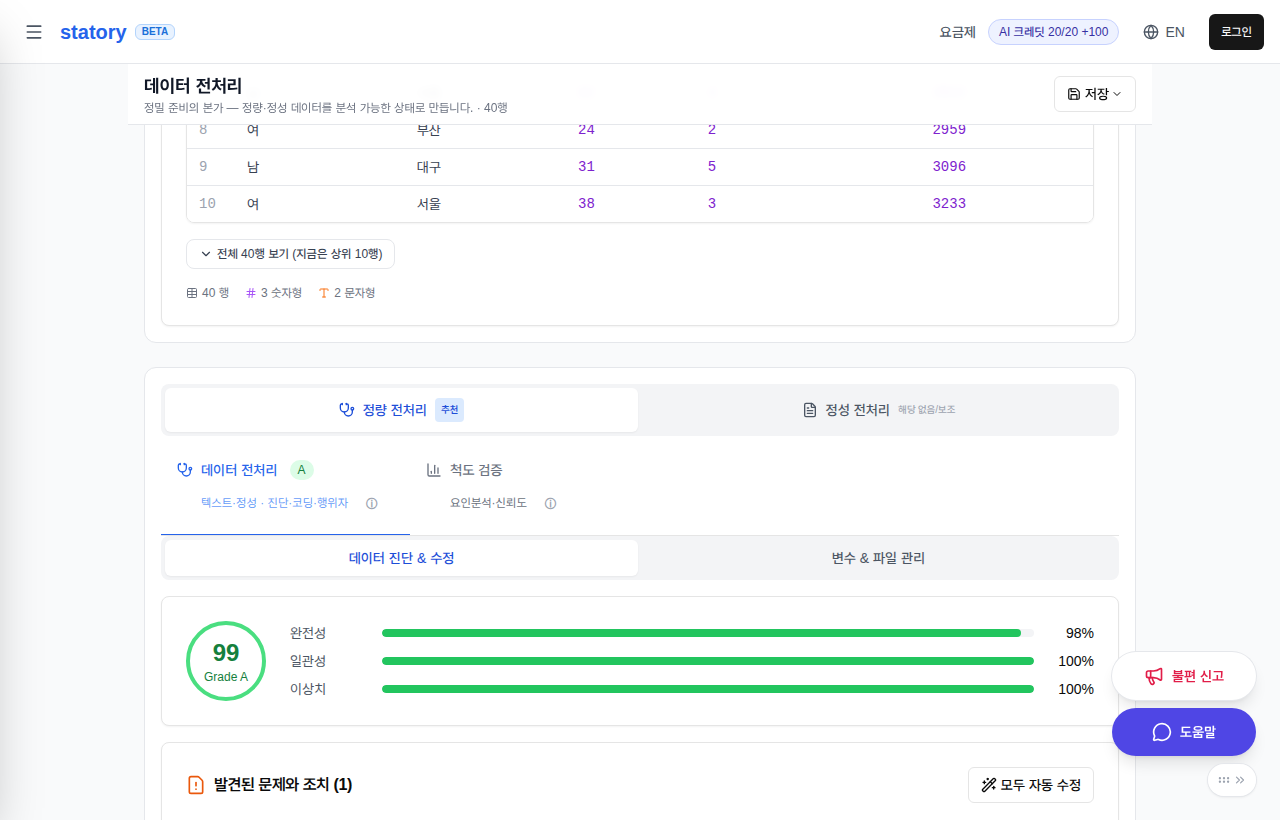Viewport: 1280px width, 820px height.
Task: Click the 추천 badge
Action: pos(449,410)
